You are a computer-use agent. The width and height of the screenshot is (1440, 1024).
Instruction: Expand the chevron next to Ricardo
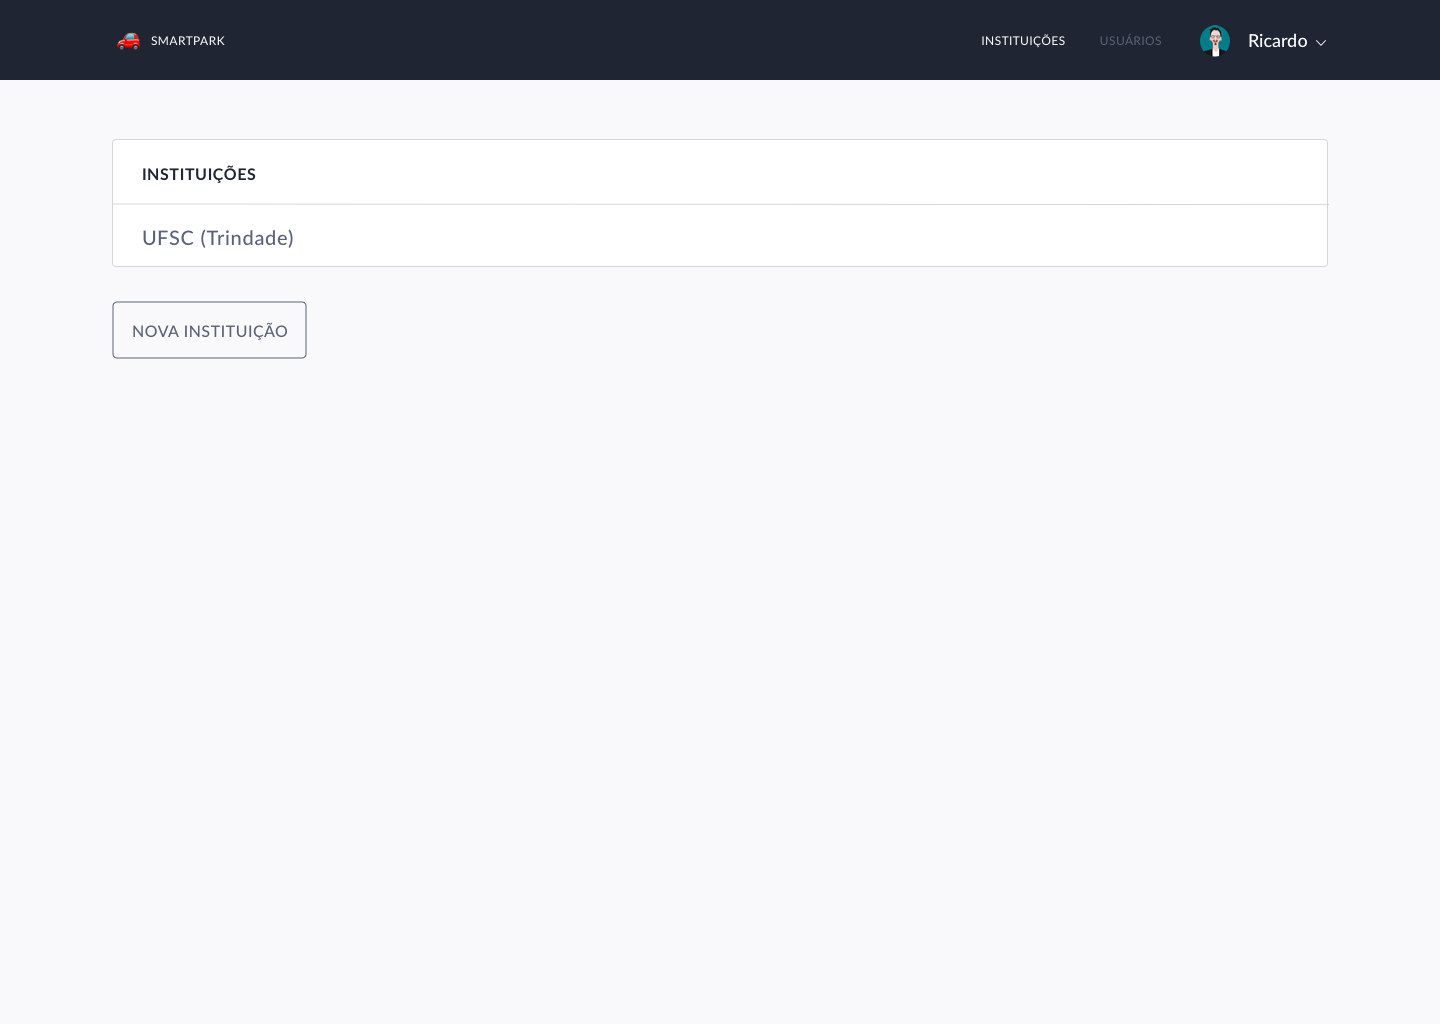pyautogui.click(x=1321, y=43)
